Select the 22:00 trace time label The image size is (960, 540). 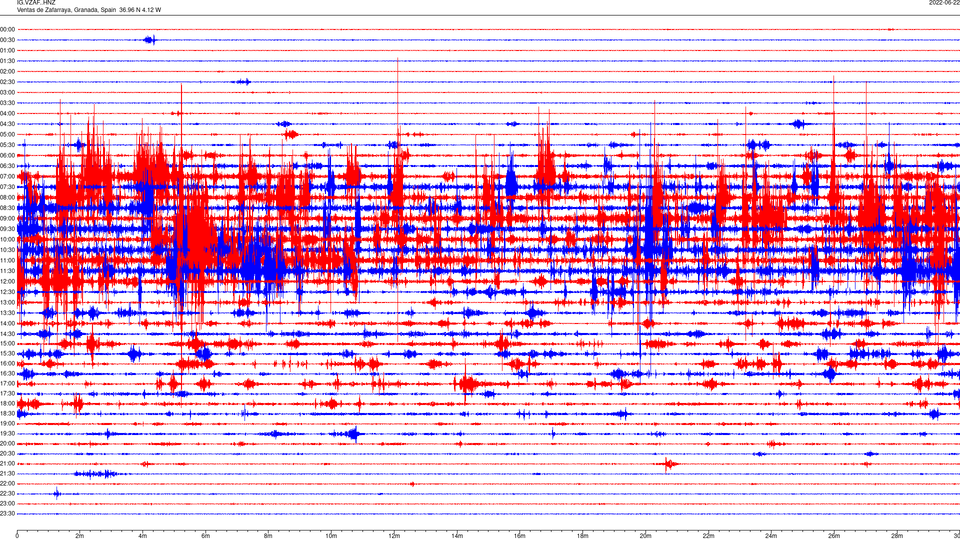7,484
